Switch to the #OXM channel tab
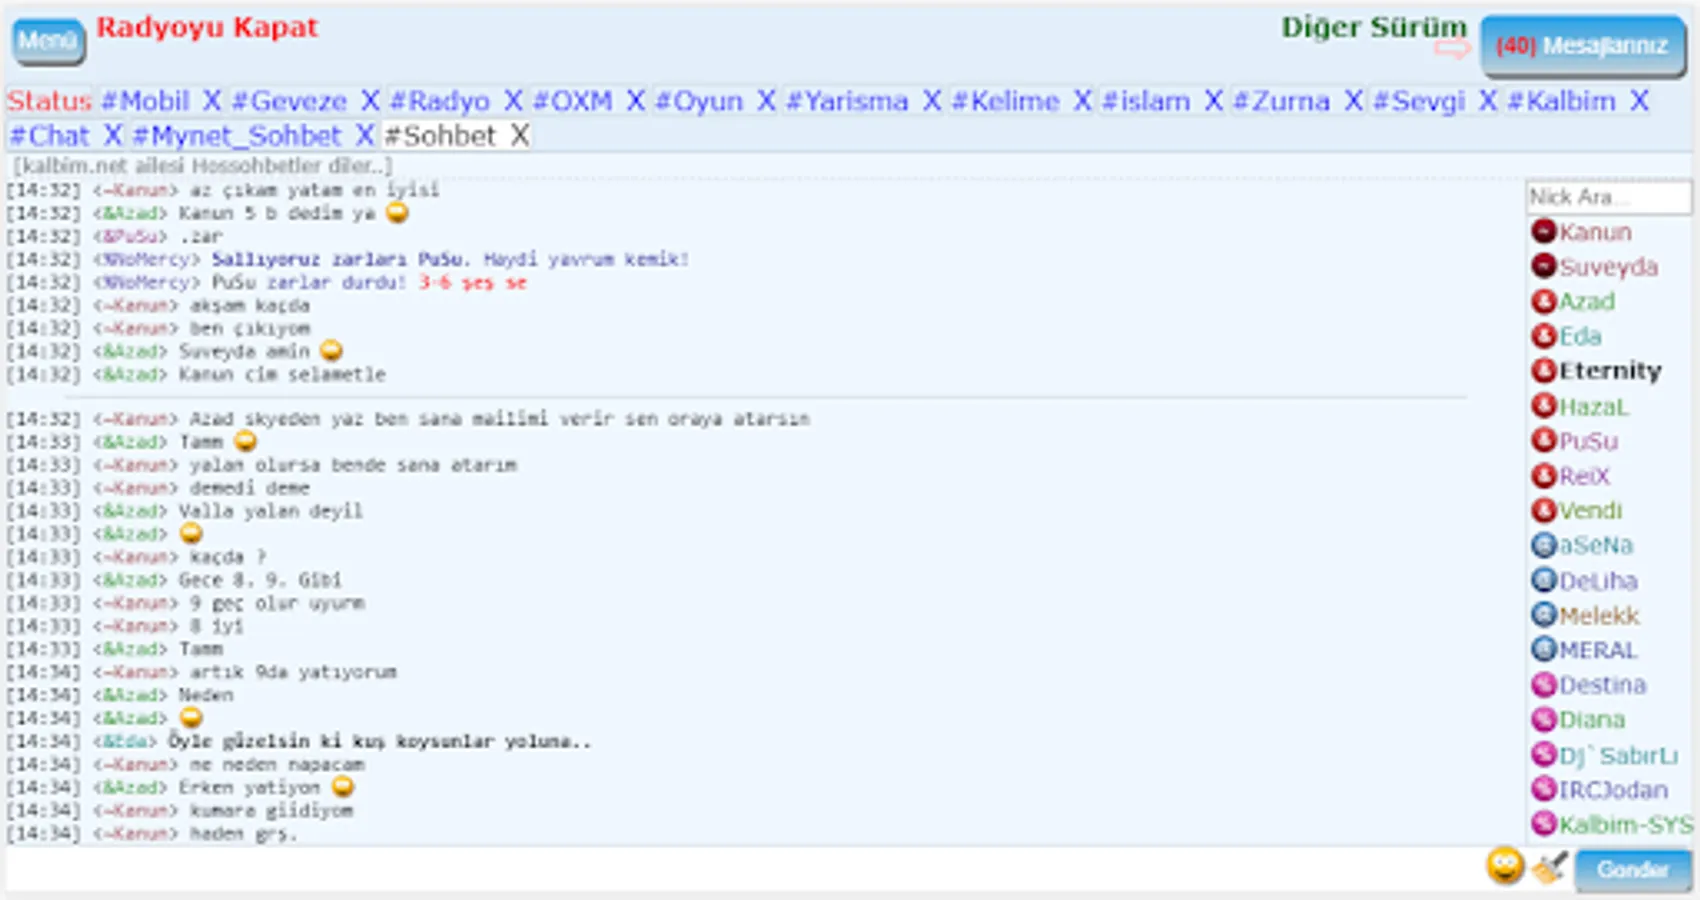The height and width of the screenshot is (900, 1700). [573, 101]
